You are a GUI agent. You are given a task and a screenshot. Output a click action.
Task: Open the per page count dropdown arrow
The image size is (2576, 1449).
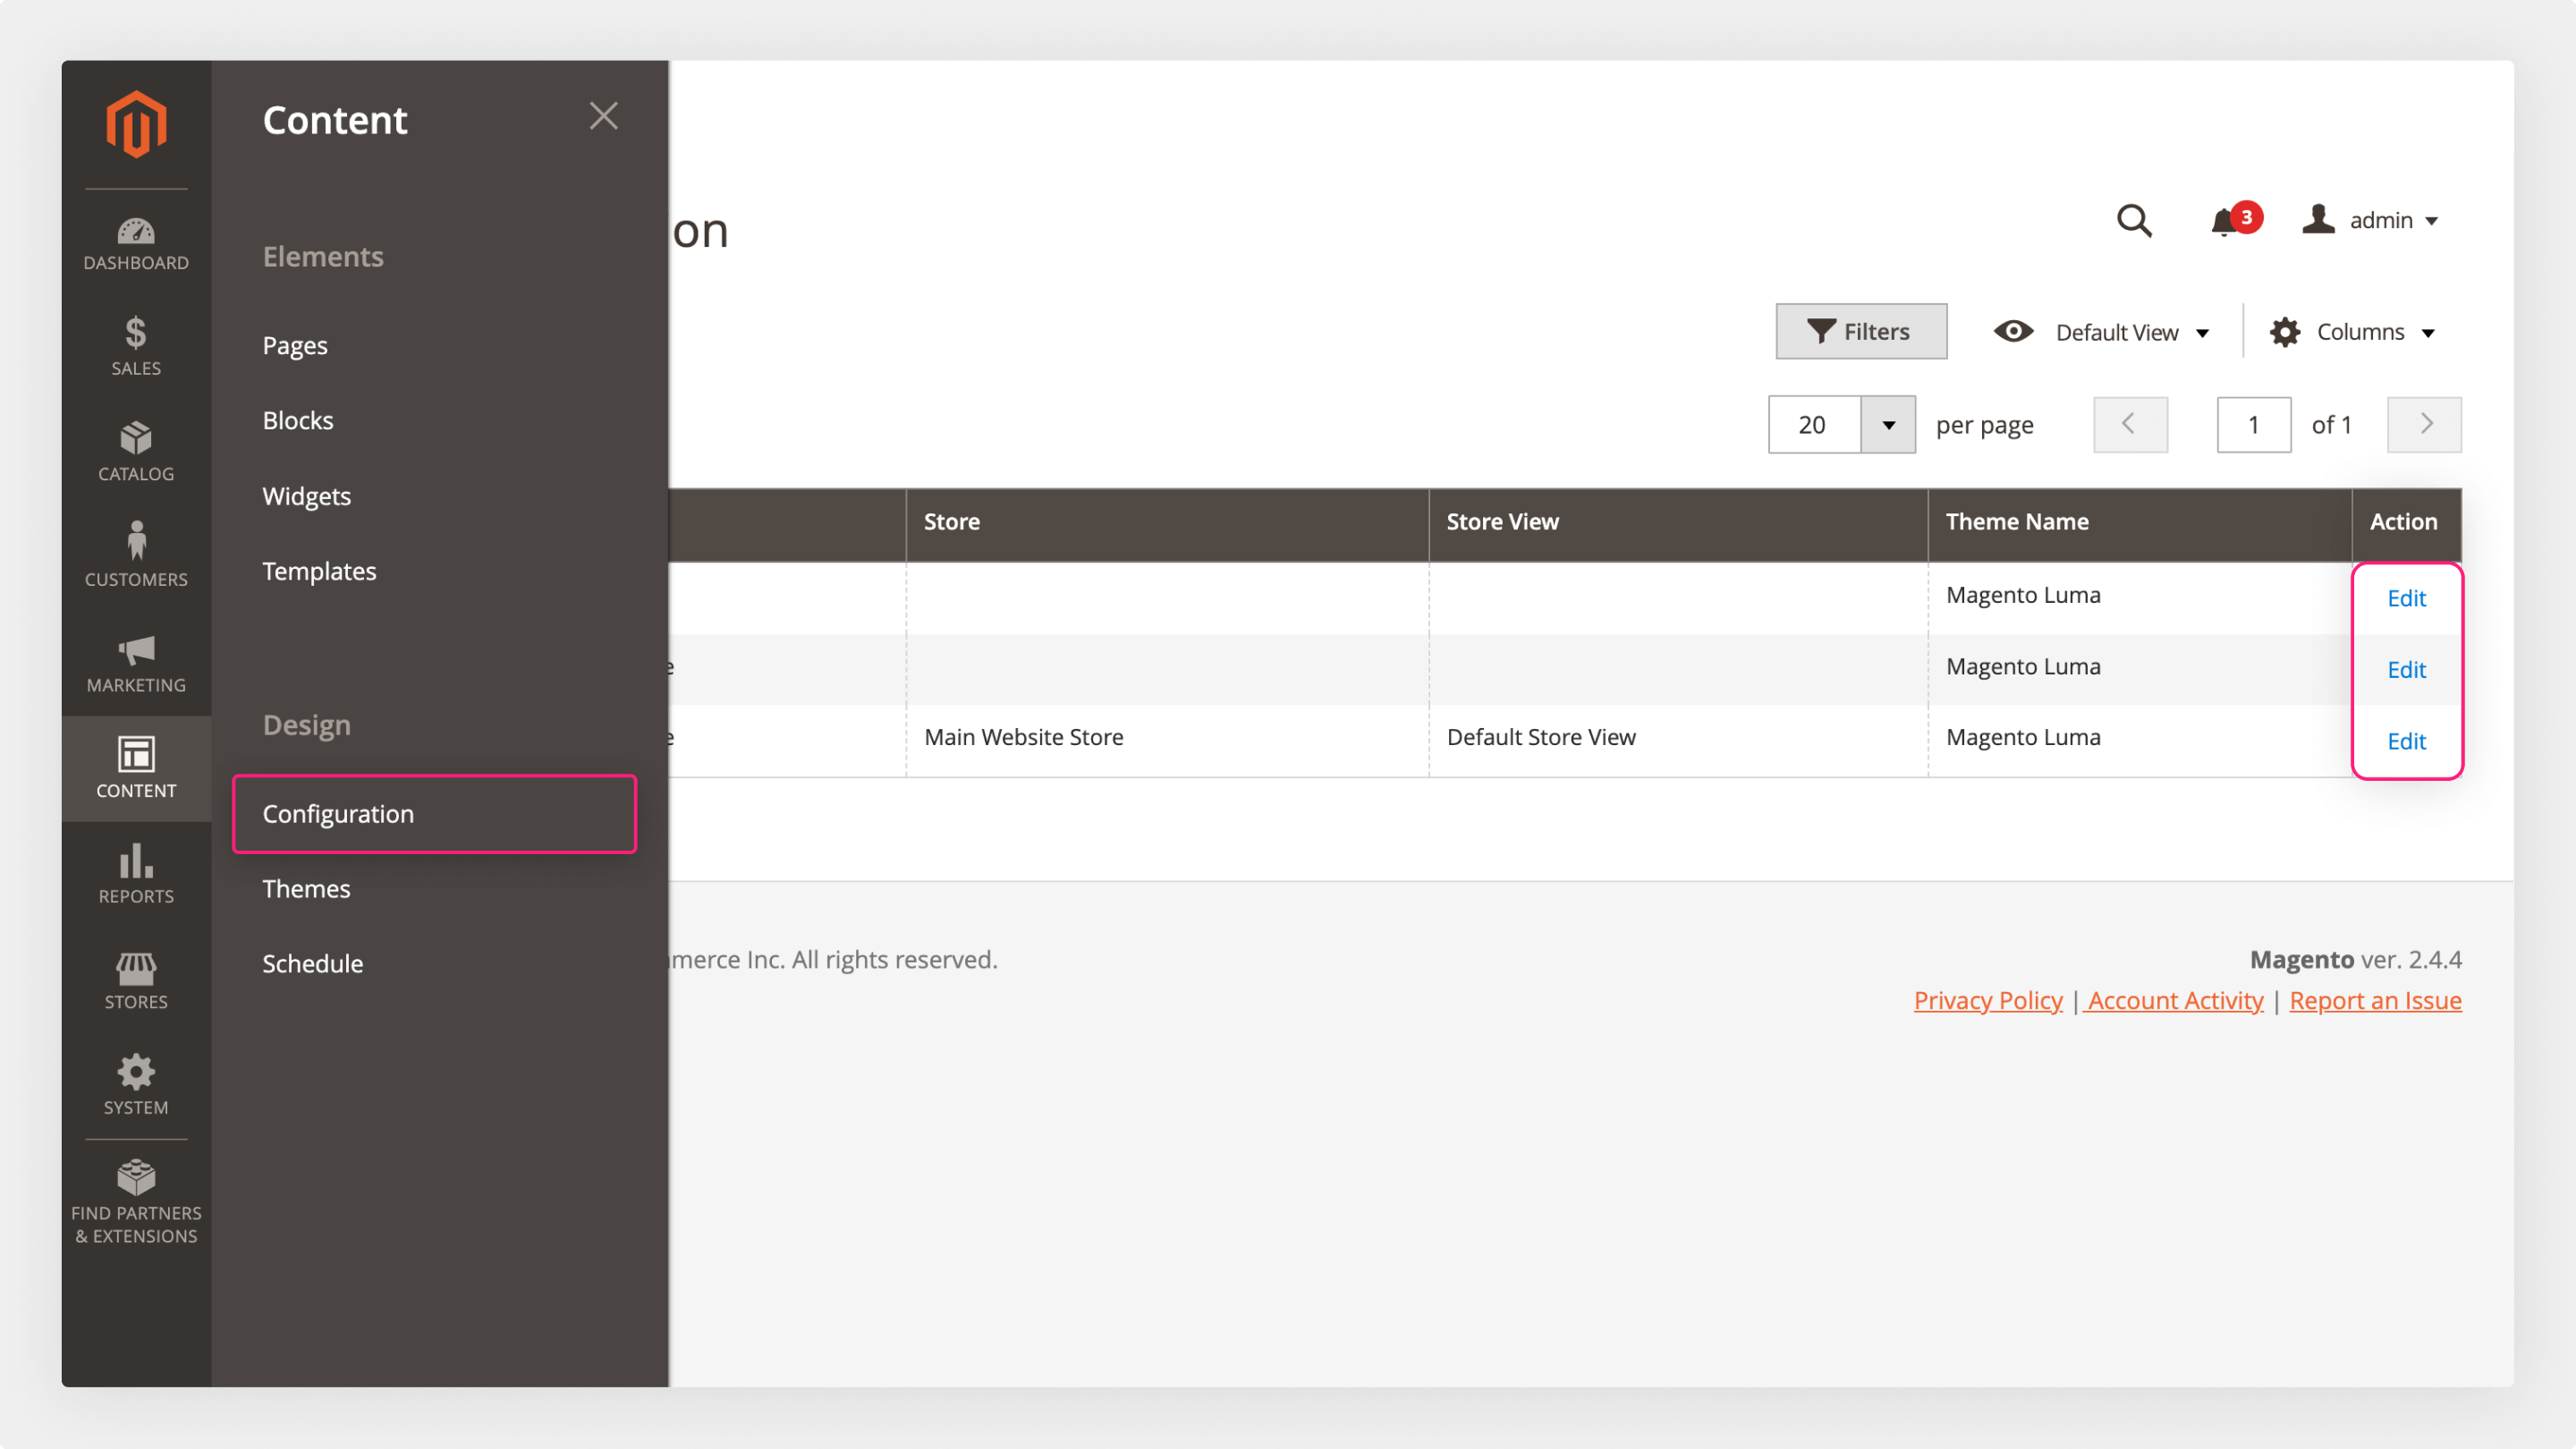coord(1888,425)
